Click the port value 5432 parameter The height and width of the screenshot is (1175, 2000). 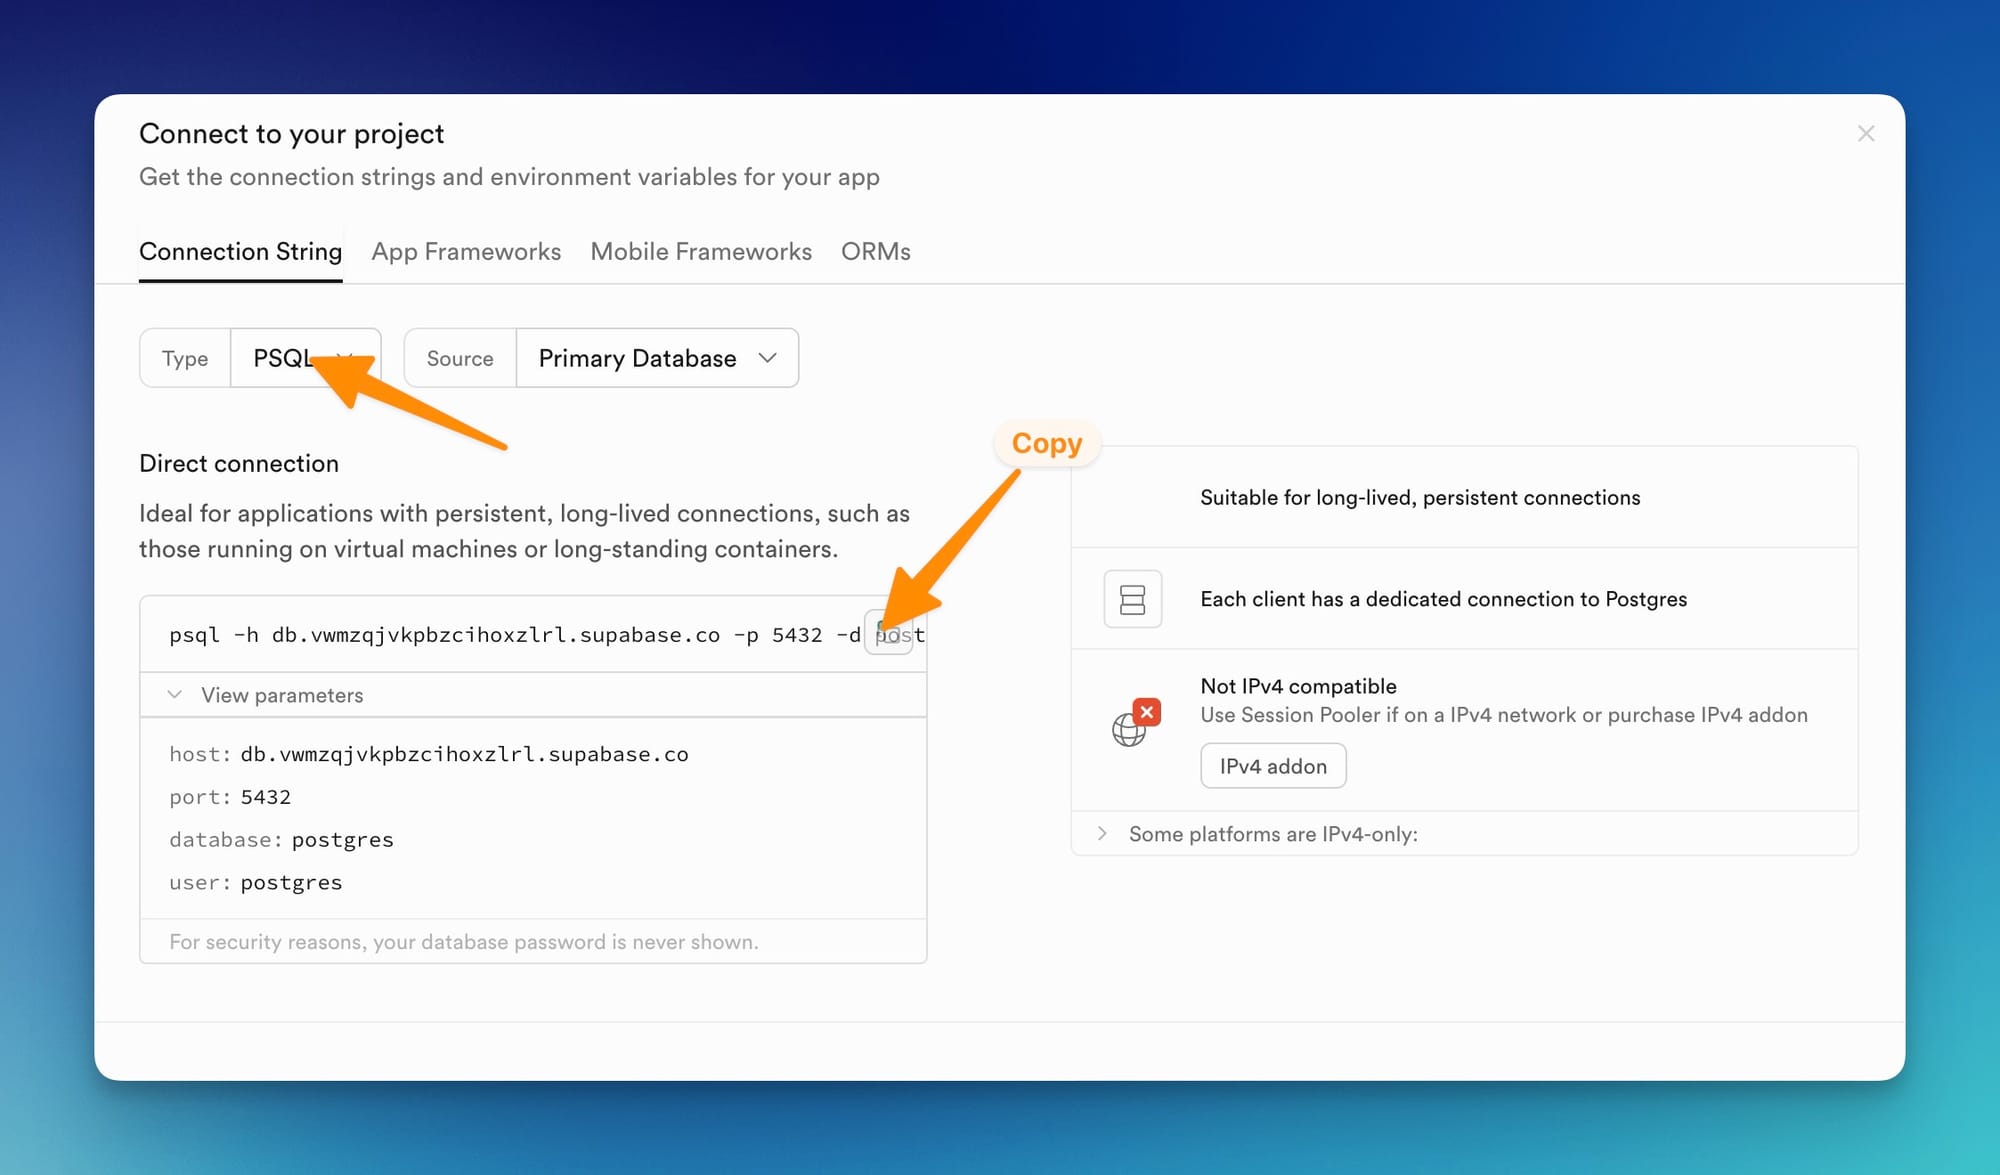pos(265,797)
